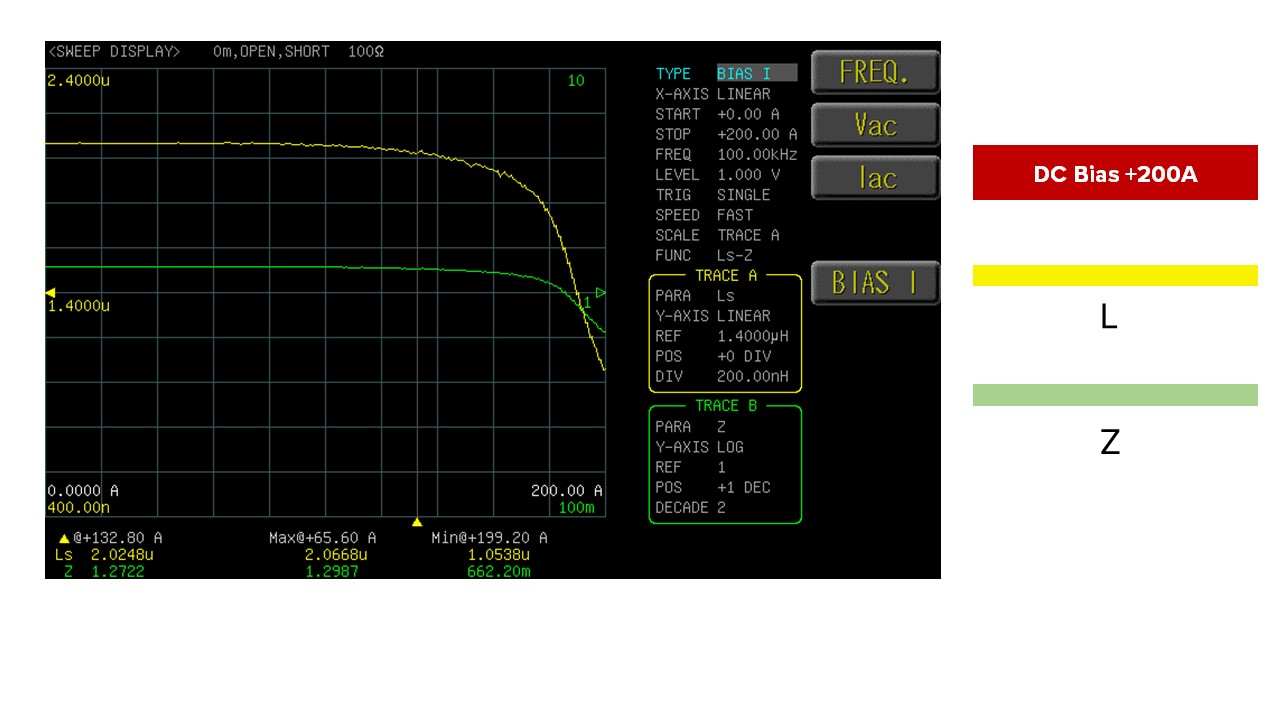Click the Min@+199.20 A readout

[x=490, y=538]
